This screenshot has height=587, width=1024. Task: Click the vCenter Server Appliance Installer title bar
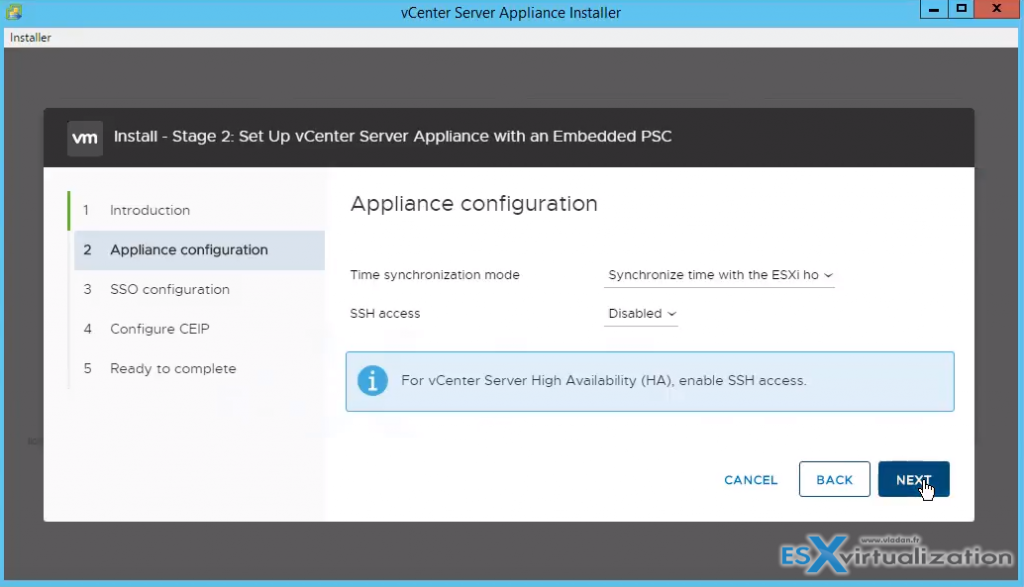[511, 12]
